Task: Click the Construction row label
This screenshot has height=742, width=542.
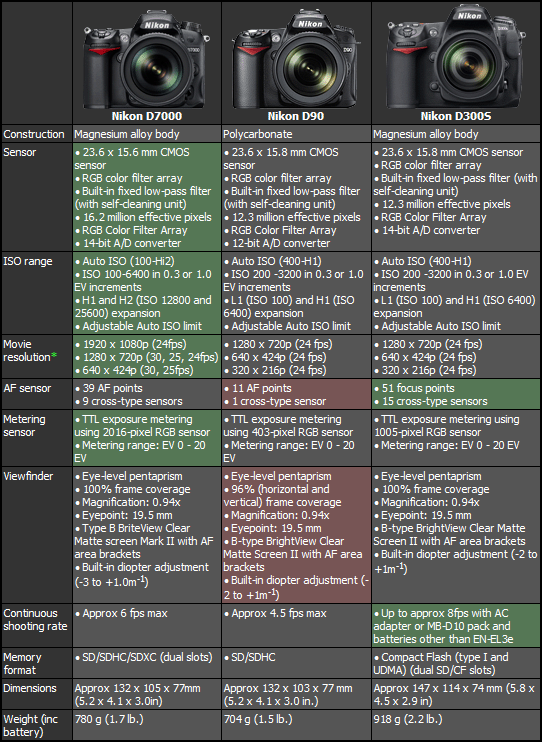Action: (x=34, y=134)
